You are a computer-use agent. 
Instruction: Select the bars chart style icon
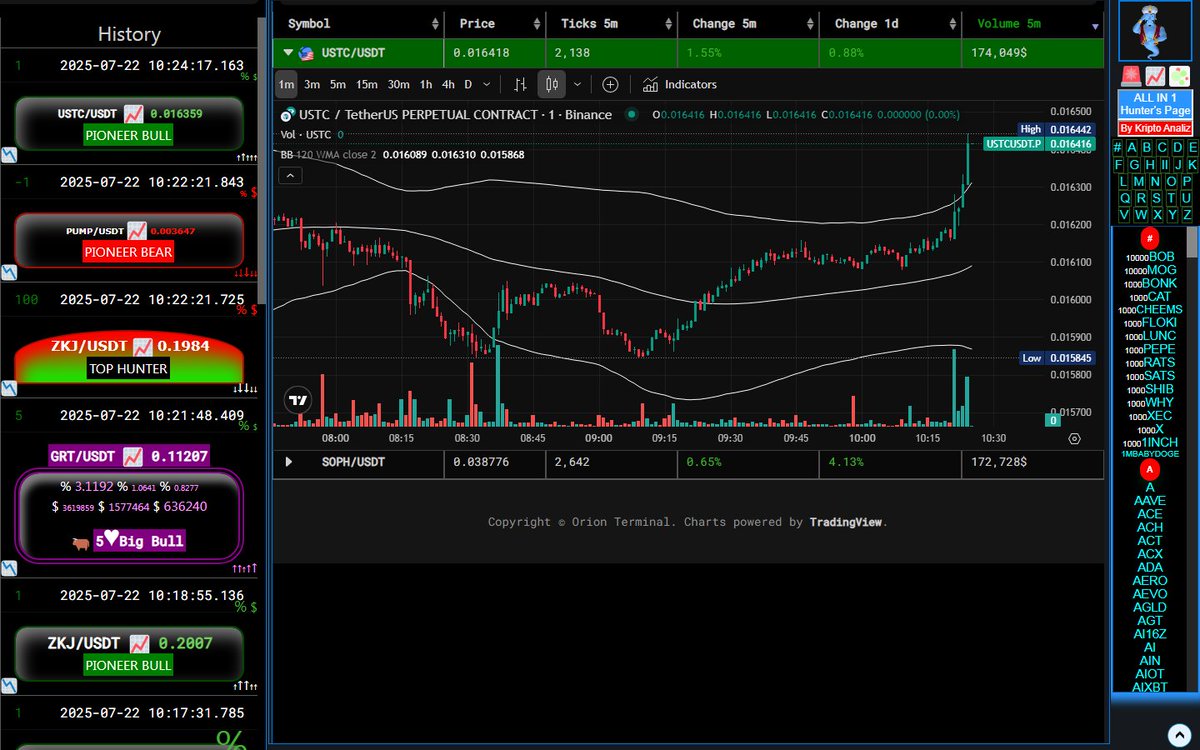click(520, 84)
